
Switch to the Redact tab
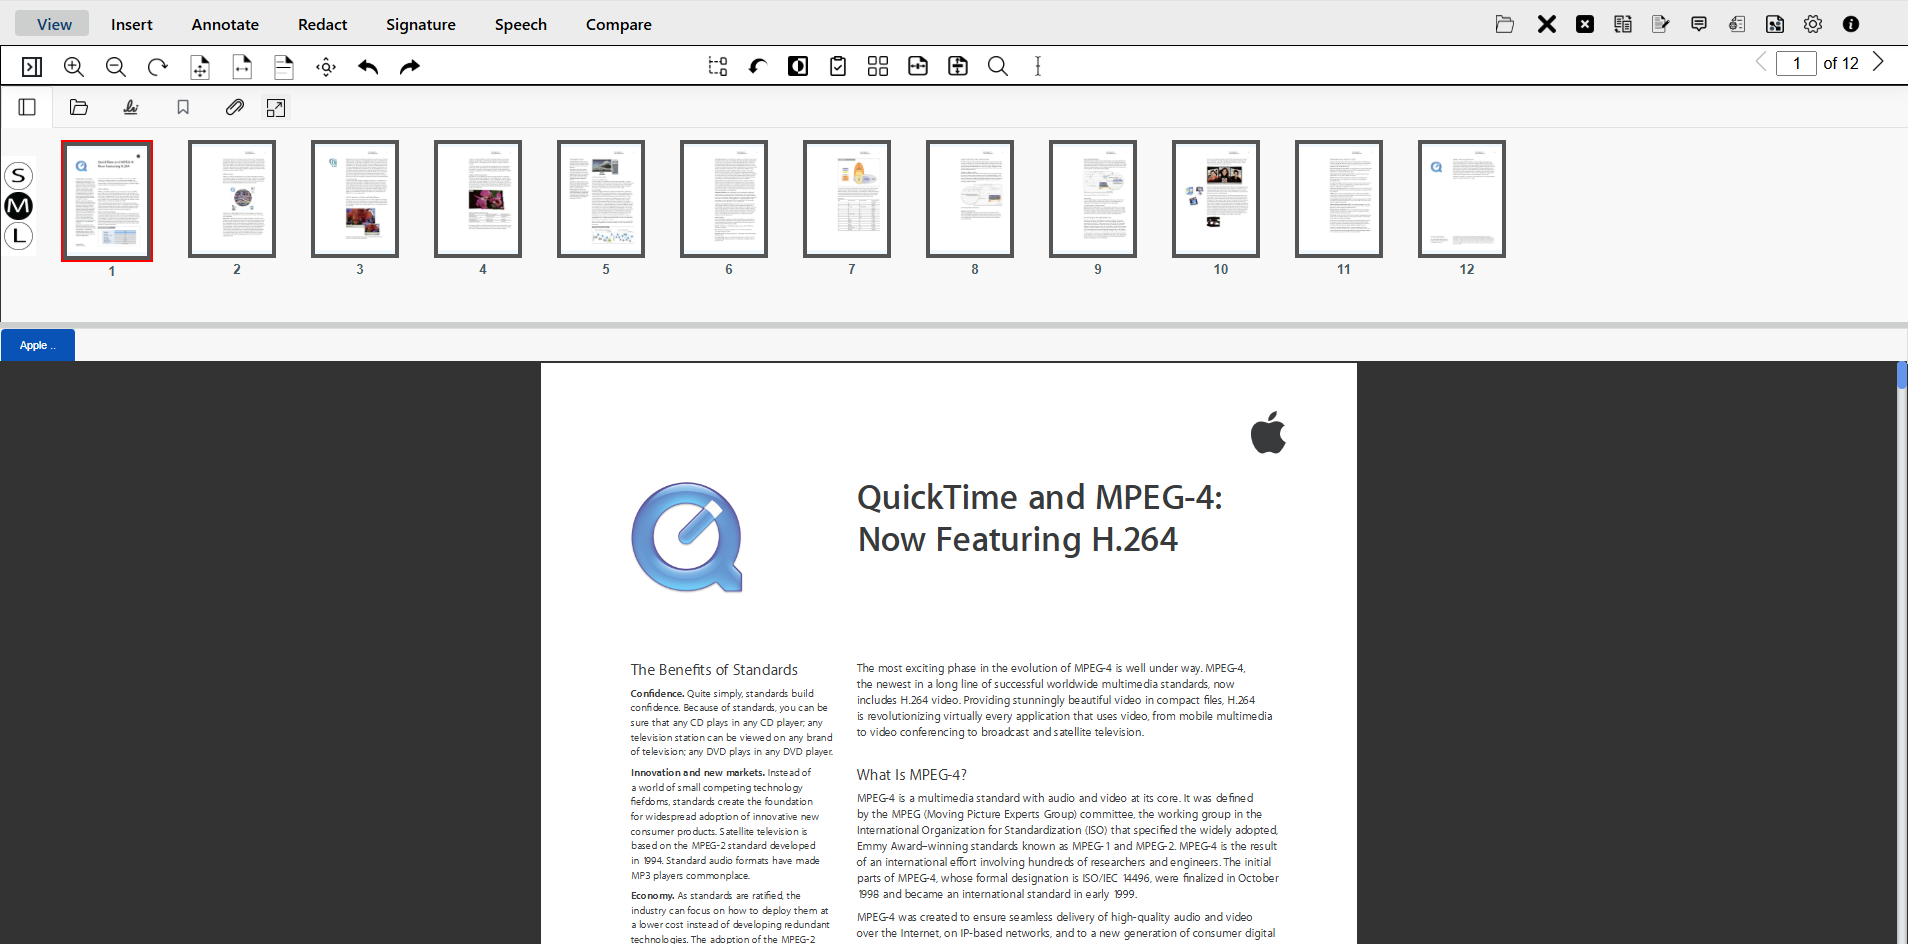pos(322,24)
